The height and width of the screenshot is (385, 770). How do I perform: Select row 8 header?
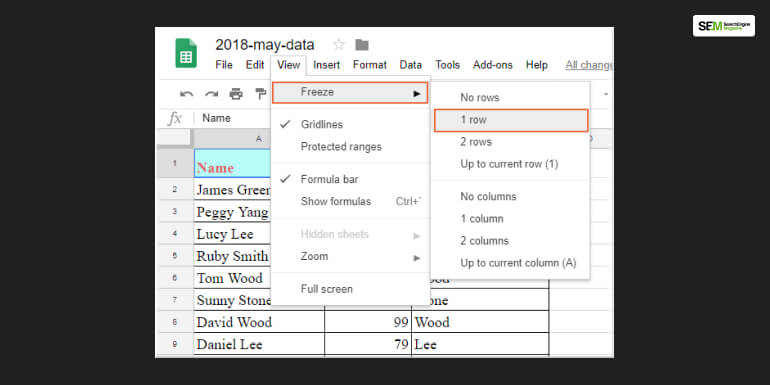click(x=175, y=322)
